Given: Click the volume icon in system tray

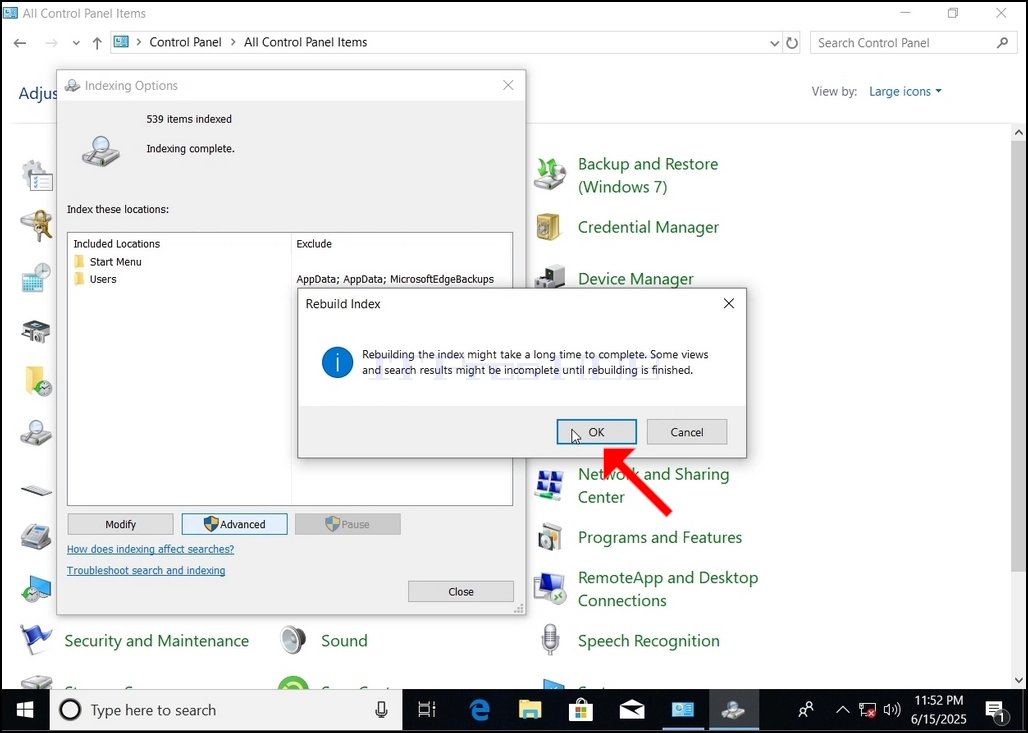Looking at the screenshot, I should coord(891,710).
